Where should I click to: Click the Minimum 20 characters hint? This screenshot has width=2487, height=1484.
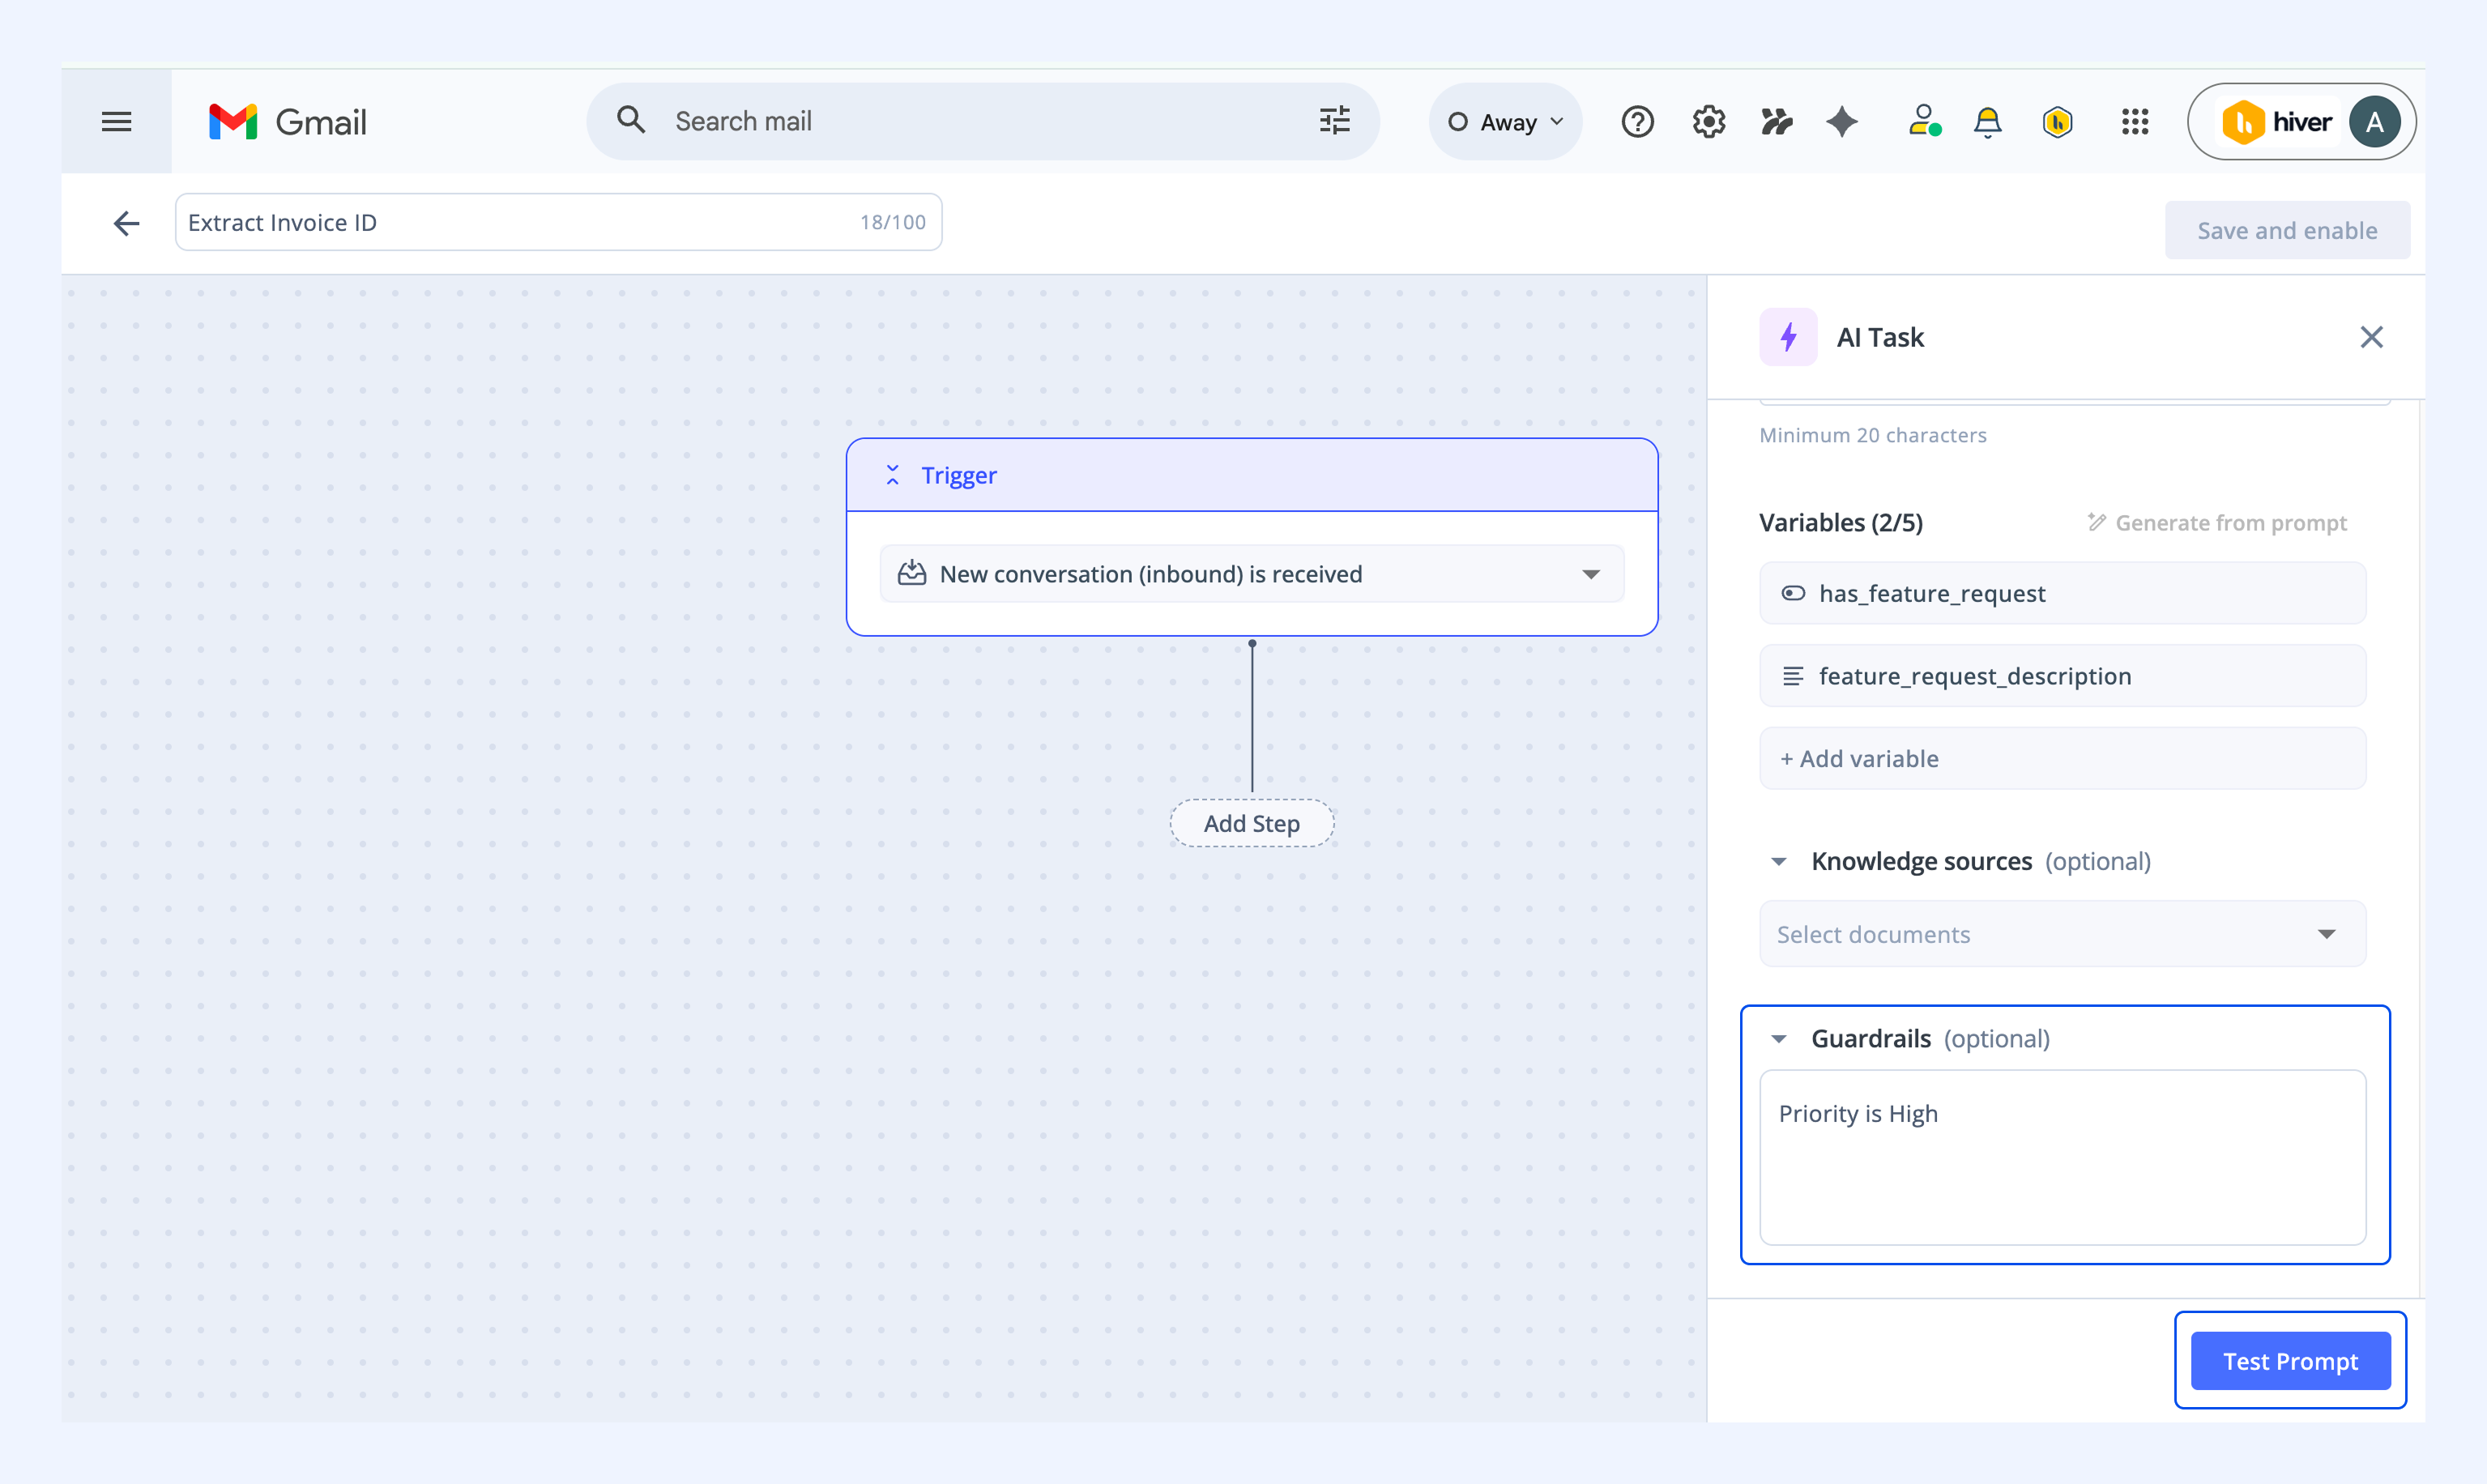tap(1872, 435)
